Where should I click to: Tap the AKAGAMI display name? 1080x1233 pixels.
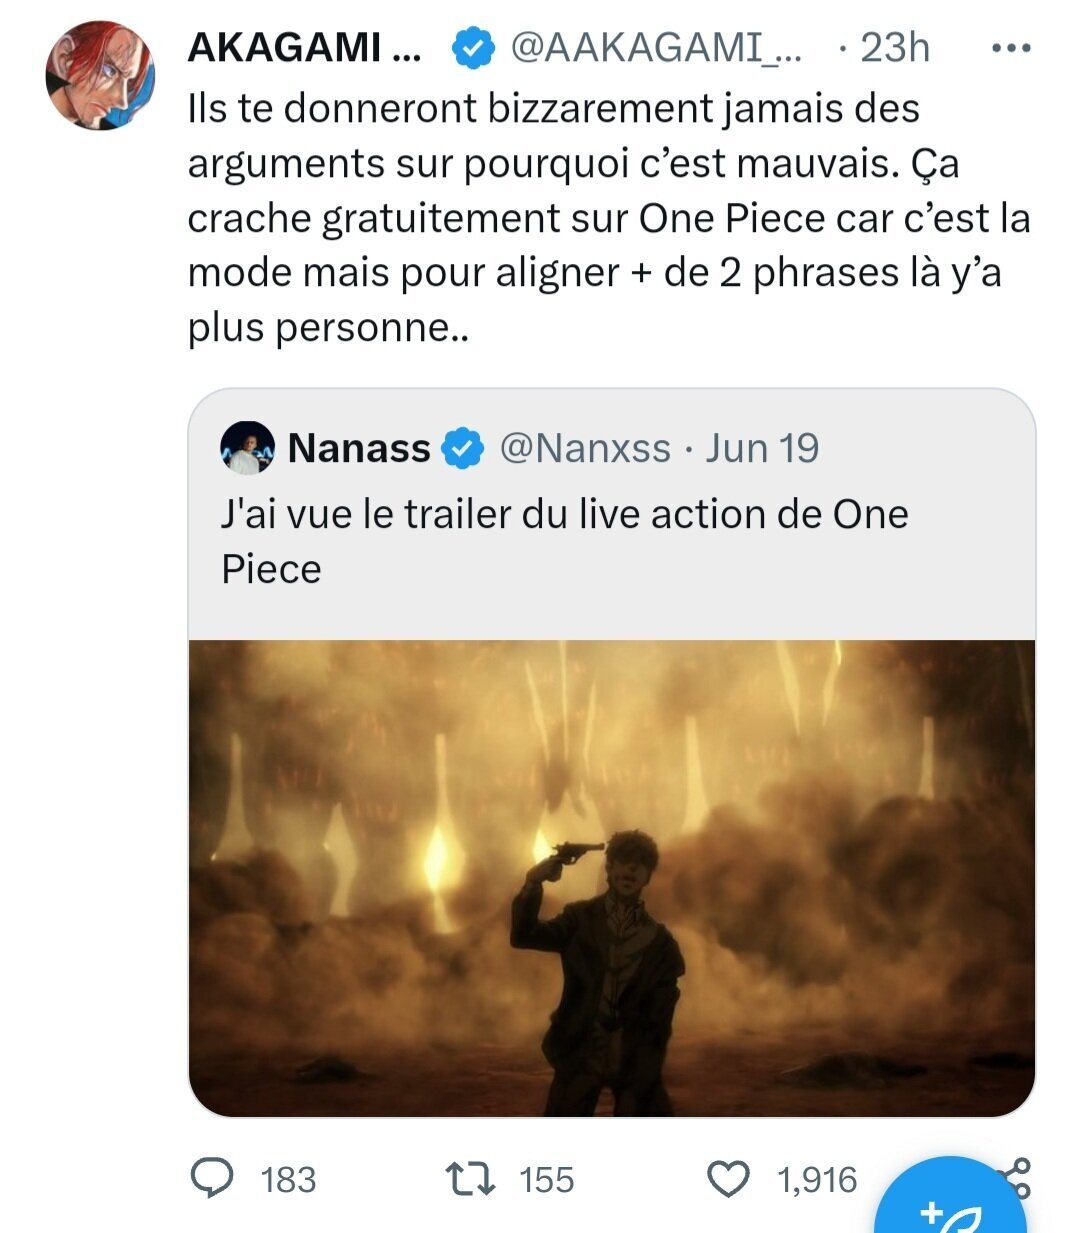tap(304, 48)
